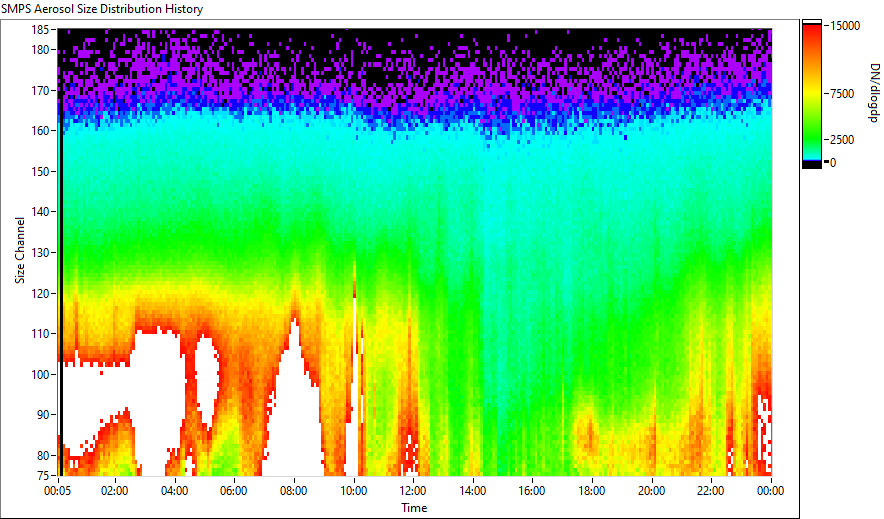Click the 10:00 time axis tick
884x519 pixels.
click(x=353, y=491)
